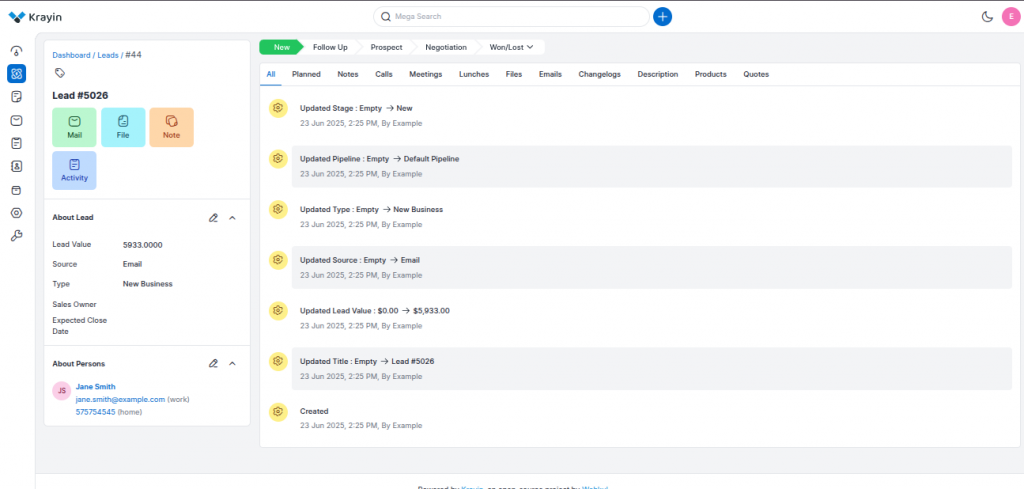Open Jane Smith person link
Image resolution: width=1024 pixels, height=489 pixels.
pyautogui.click(x=95, y=386)
